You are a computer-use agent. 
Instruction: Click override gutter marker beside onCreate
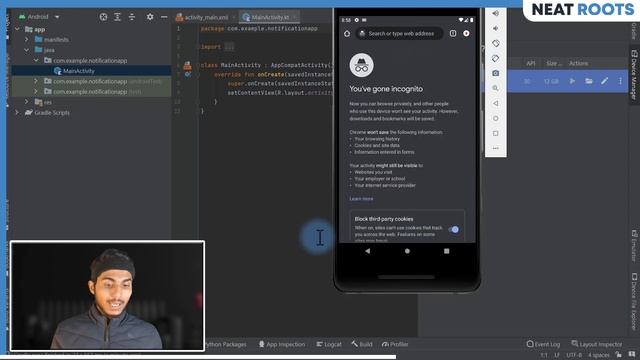[188, 75]
